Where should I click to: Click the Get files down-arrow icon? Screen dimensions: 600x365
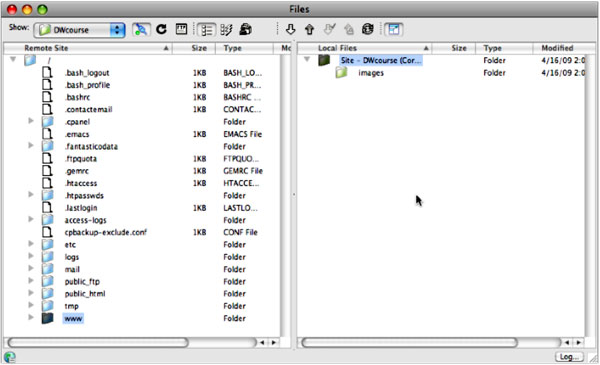[x=290, y=29]
